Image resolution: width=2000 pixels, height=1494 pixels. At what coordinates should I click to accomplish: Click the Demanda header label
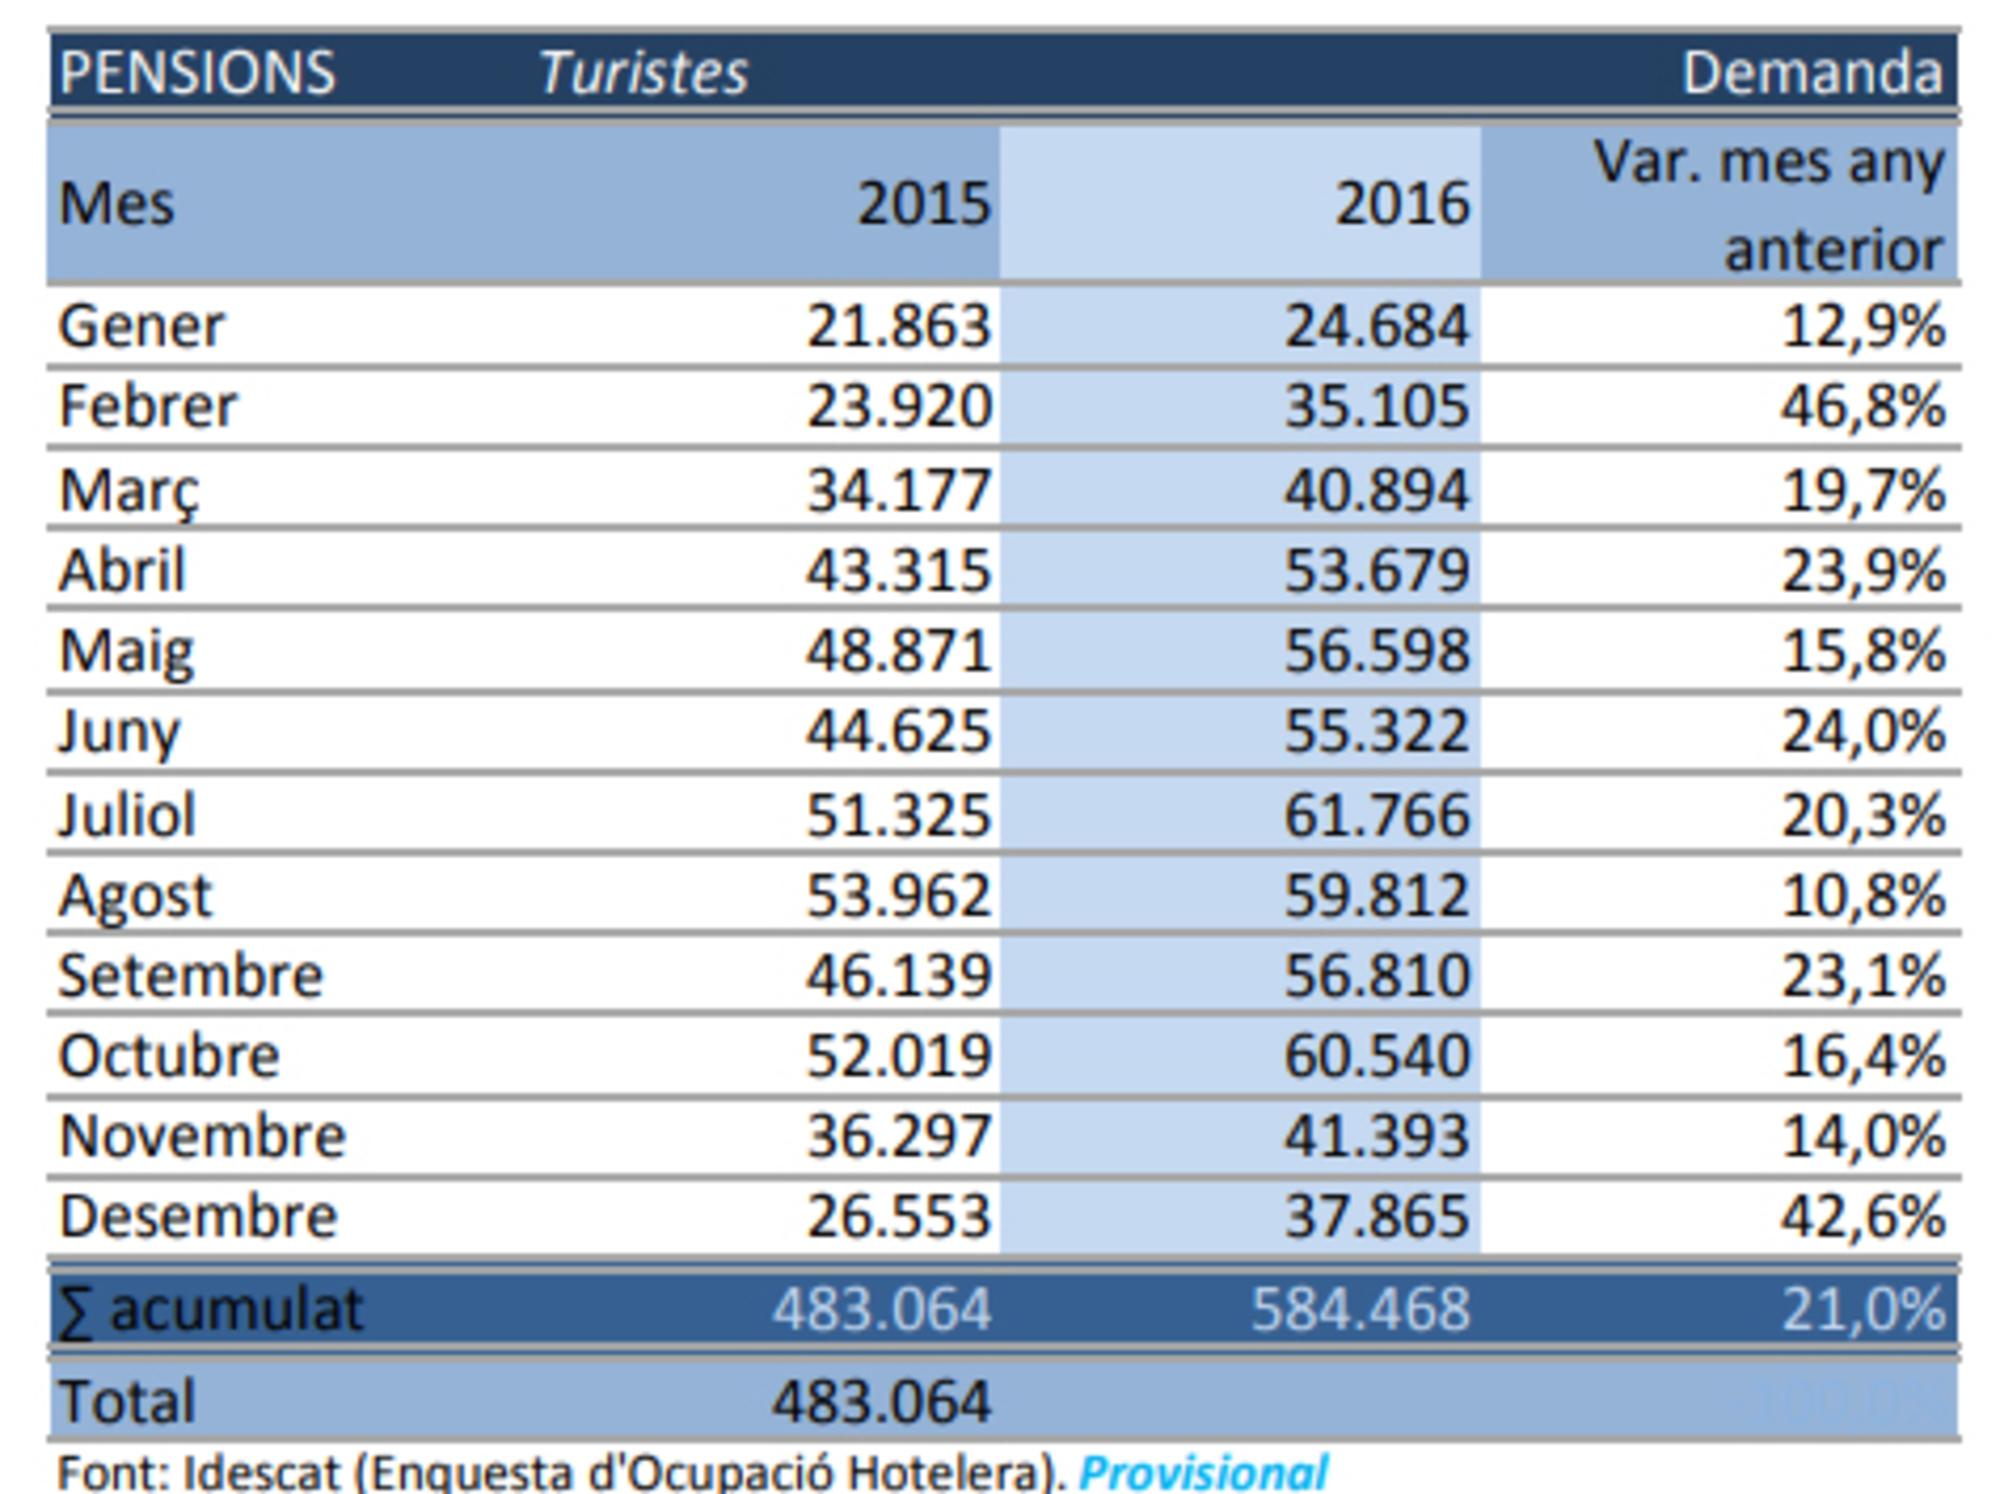coord(1812,73)
